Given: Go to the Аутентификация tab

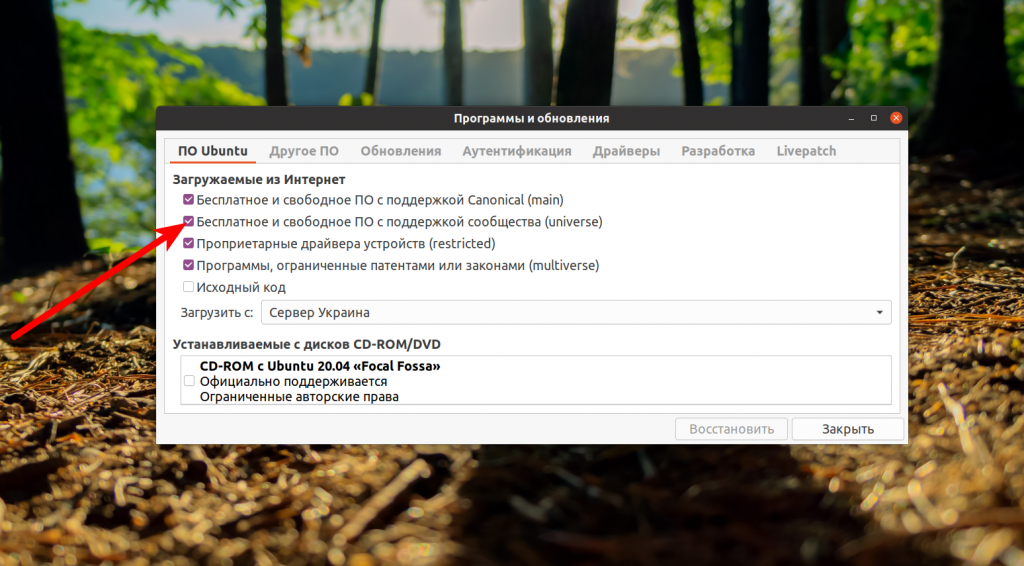Looking at the screenshot, I should pos(516,151).
